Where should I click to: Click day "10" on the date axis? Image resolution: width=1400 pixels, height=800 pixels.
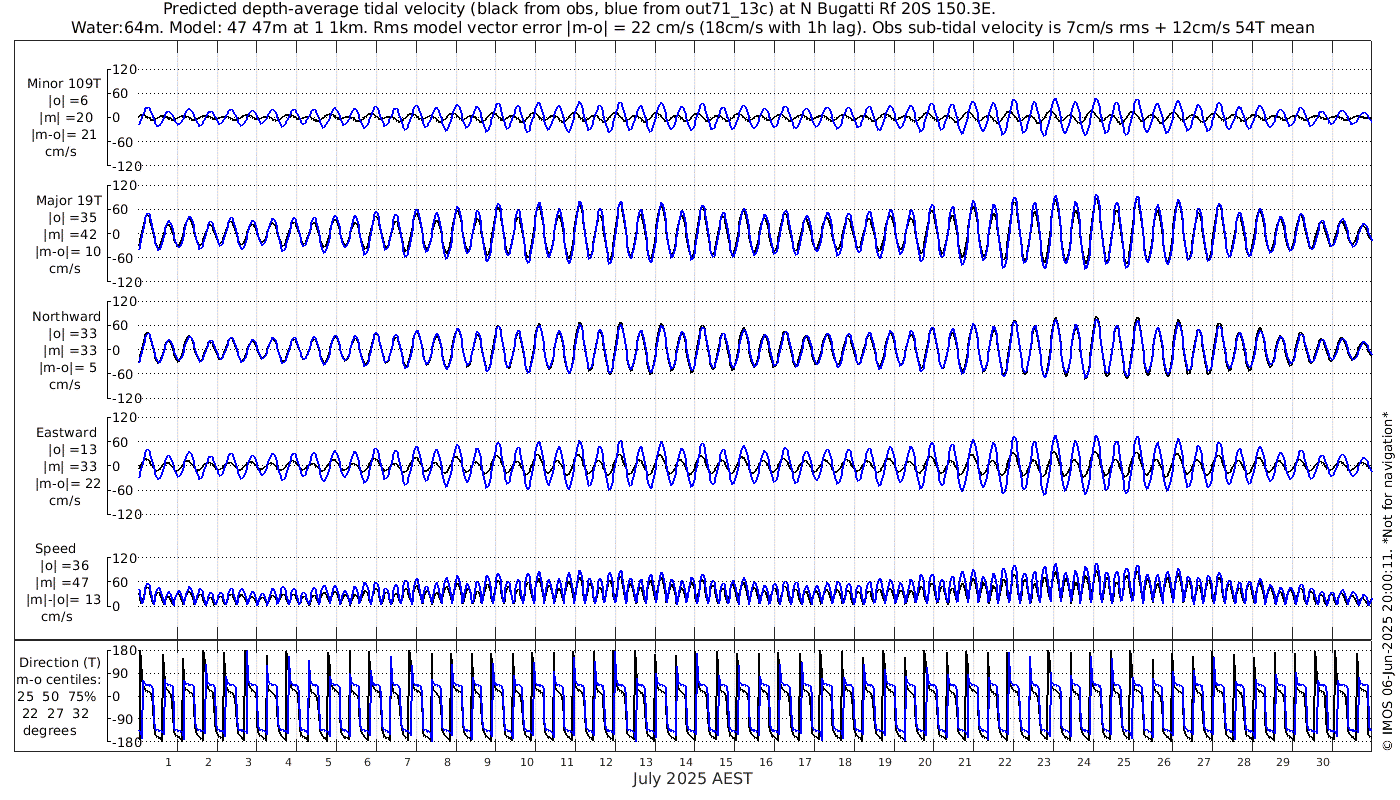pos(527,762)
